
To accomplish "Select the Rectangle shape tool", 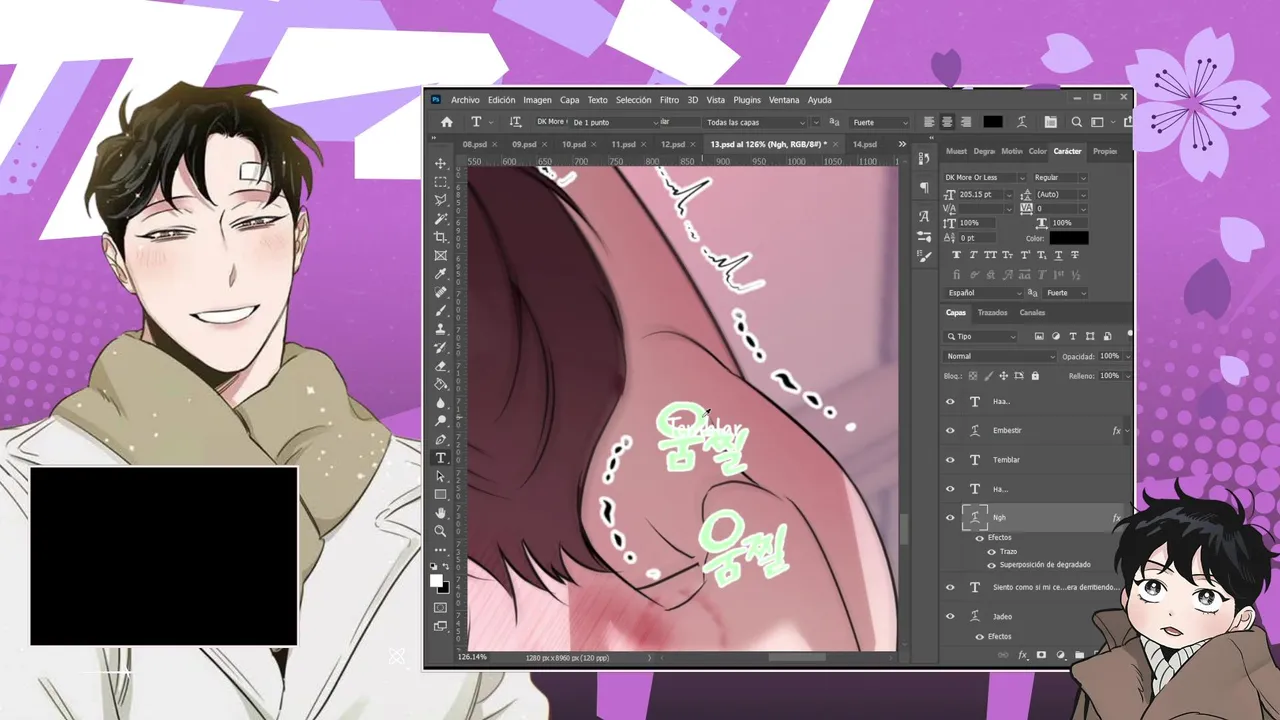I will click(440, 495).
